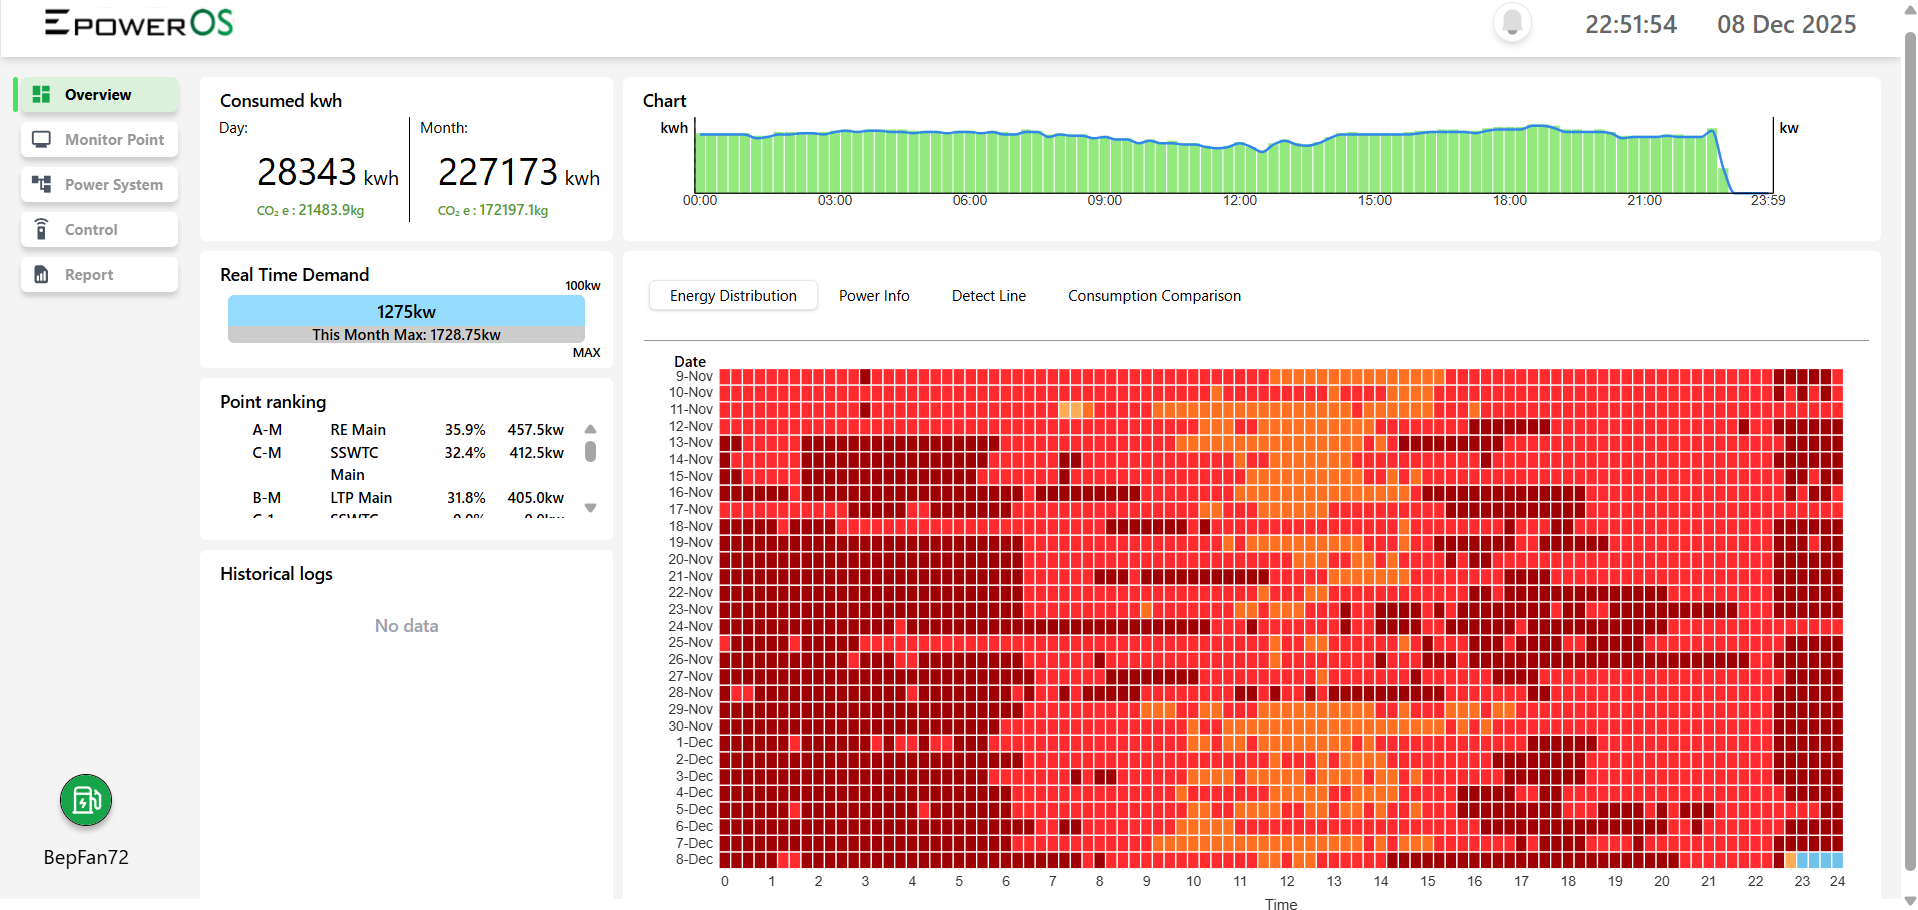Switch to the Power Info tab
Image resolution: width=1918 pixels, height=910 pixels.
tap(874, 295)
